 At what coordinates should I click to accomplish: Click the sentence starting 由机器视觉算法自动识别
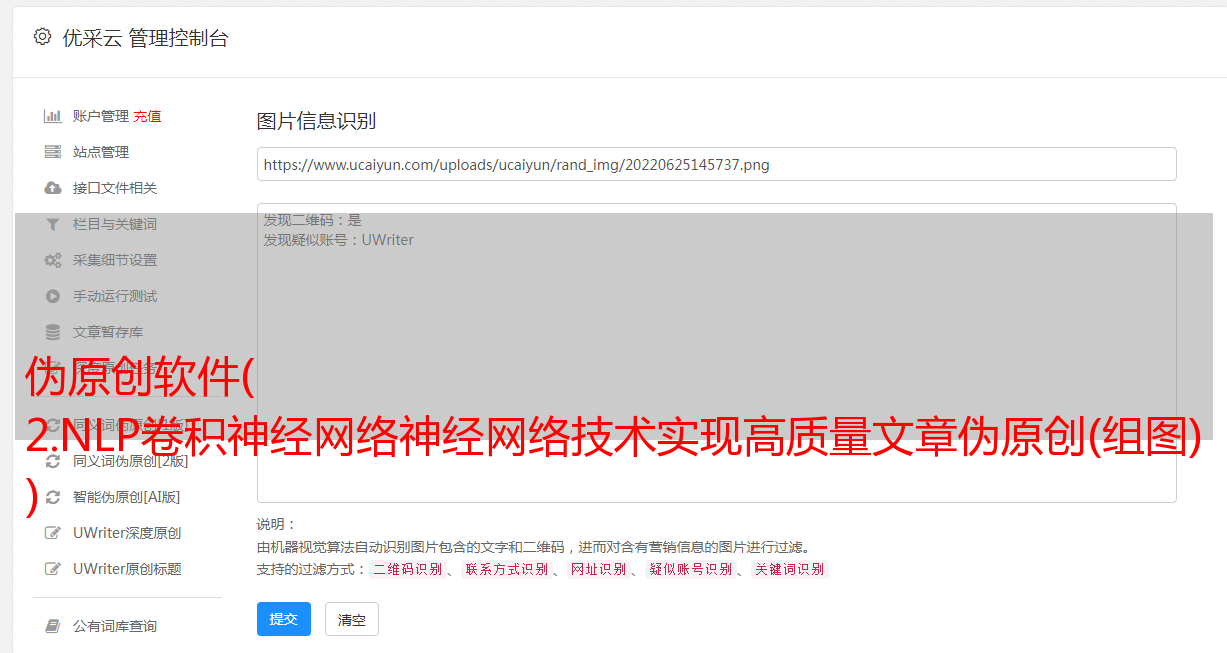tap(533, 547)
